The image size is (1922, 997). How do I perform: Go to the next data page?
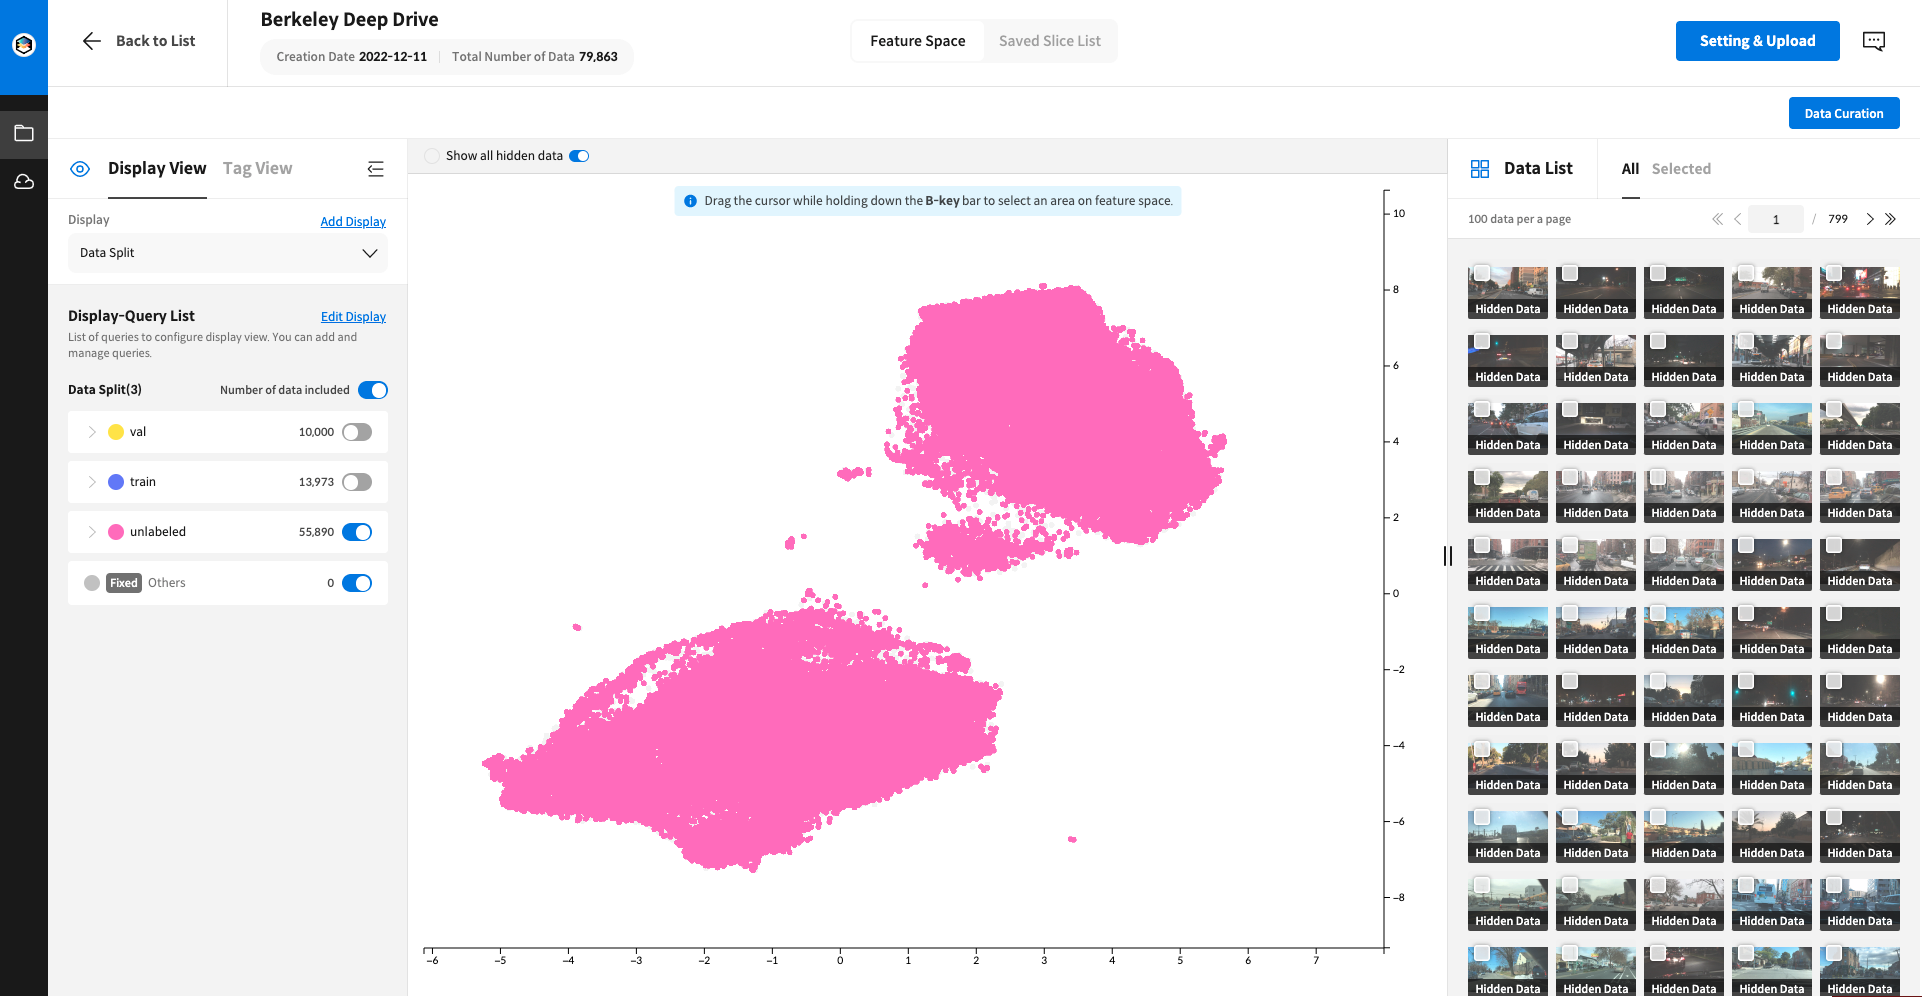pos(1870,219)
